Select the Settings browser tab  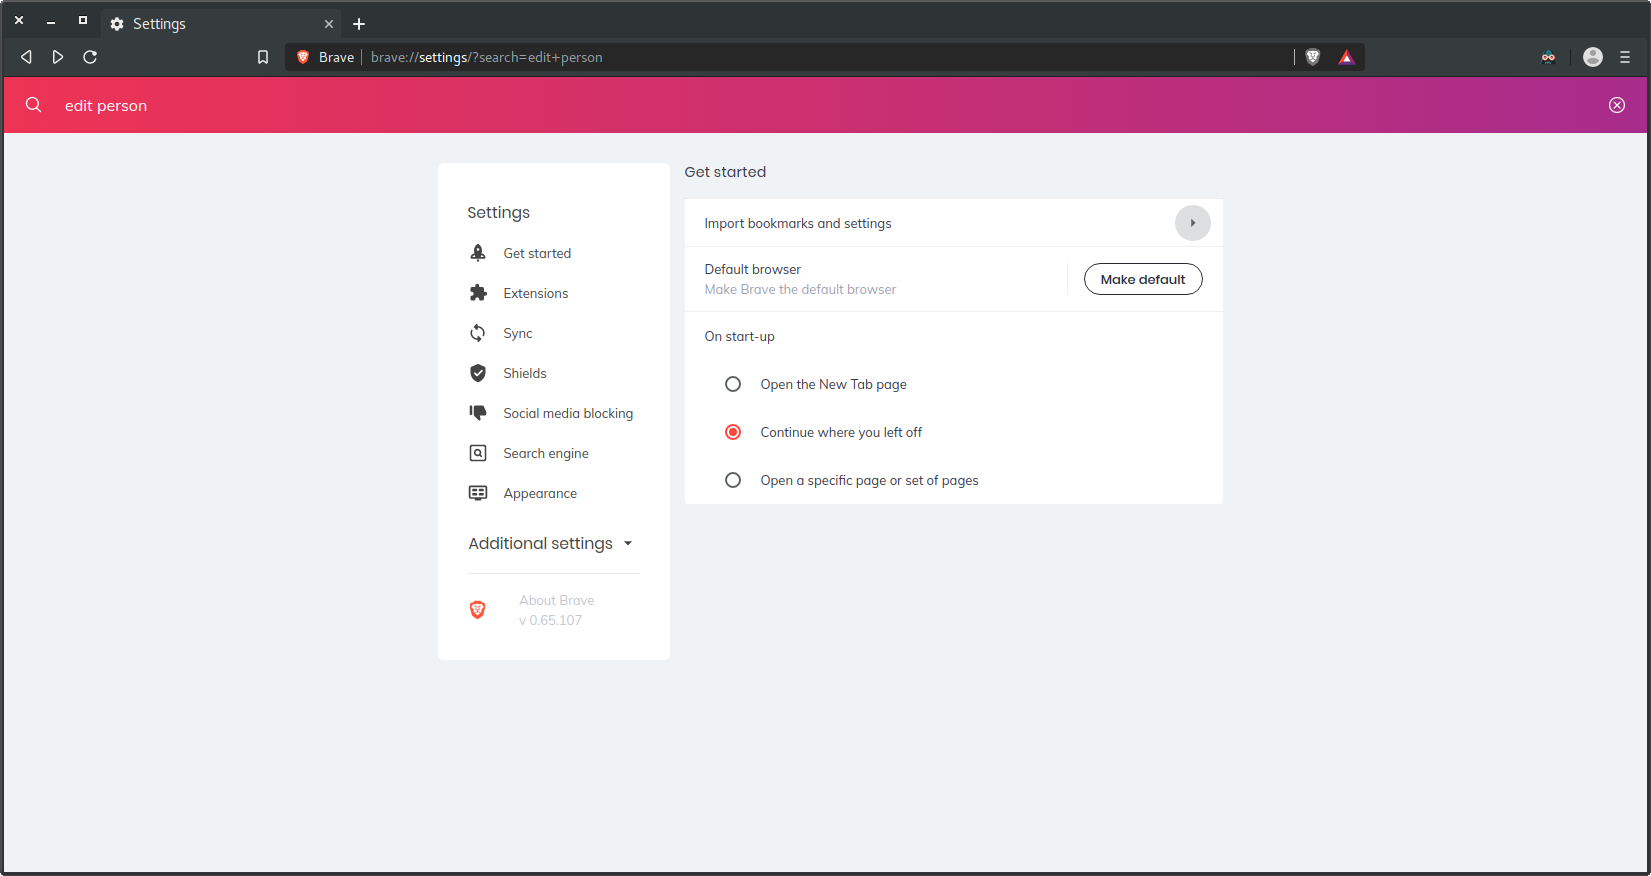222,24
